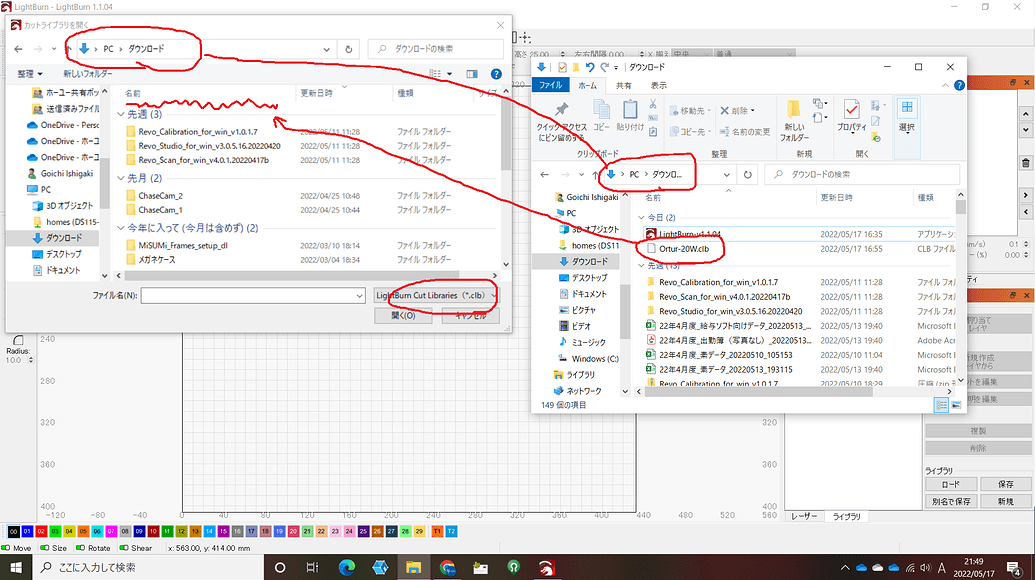The width and height of the screenshot is (1035, 580).
Task: Open the view options dropdown in the dialog toolbar
Action: (441, 72)
